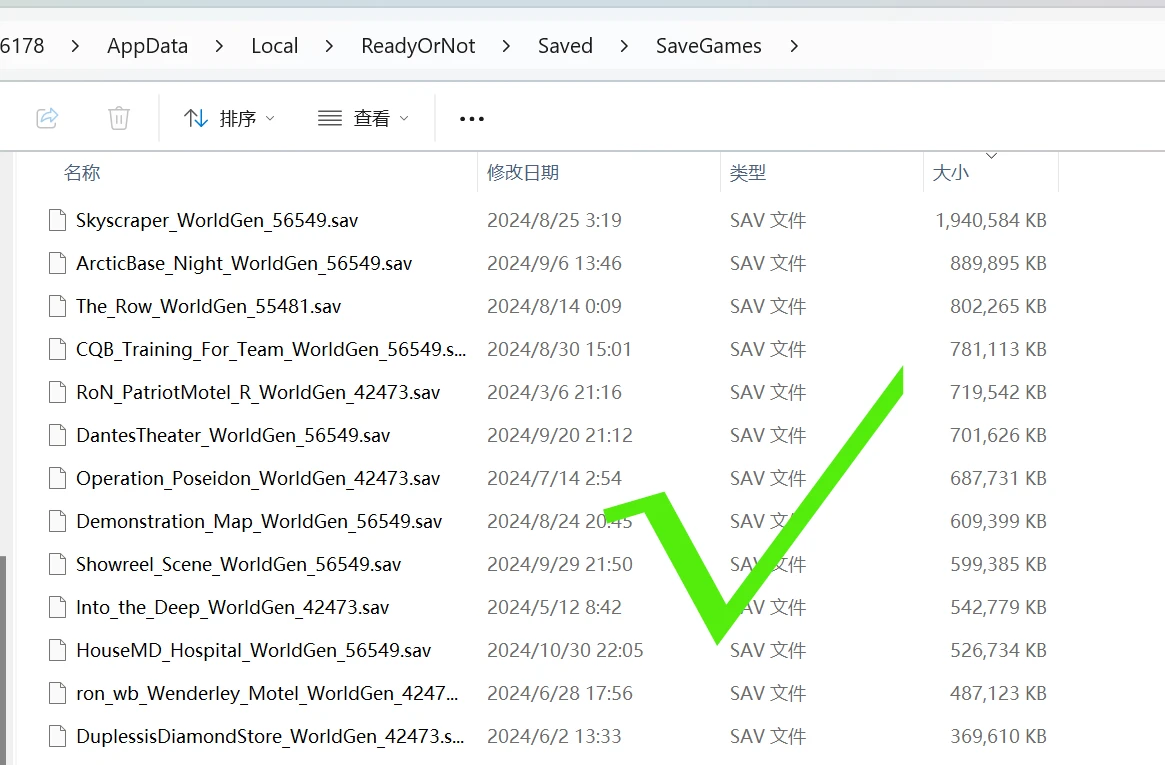Click the 487,123 KB size cell
This screenshot has height=765, width=1165.
(998, 694)
